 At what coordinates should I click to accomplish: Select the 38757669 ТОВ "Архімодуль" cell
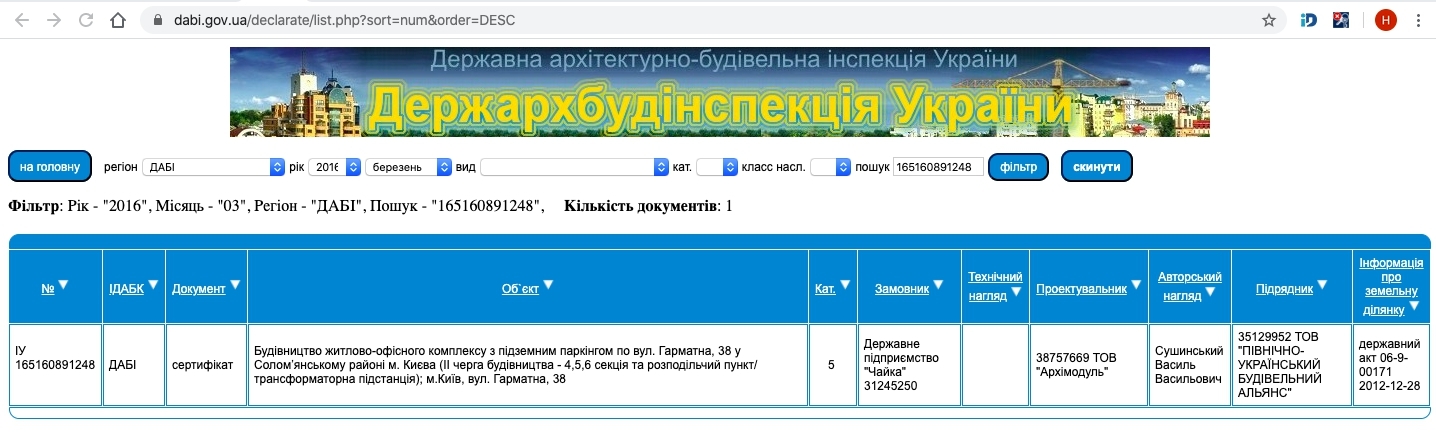pyautogui.click(x=1089, y=365)
